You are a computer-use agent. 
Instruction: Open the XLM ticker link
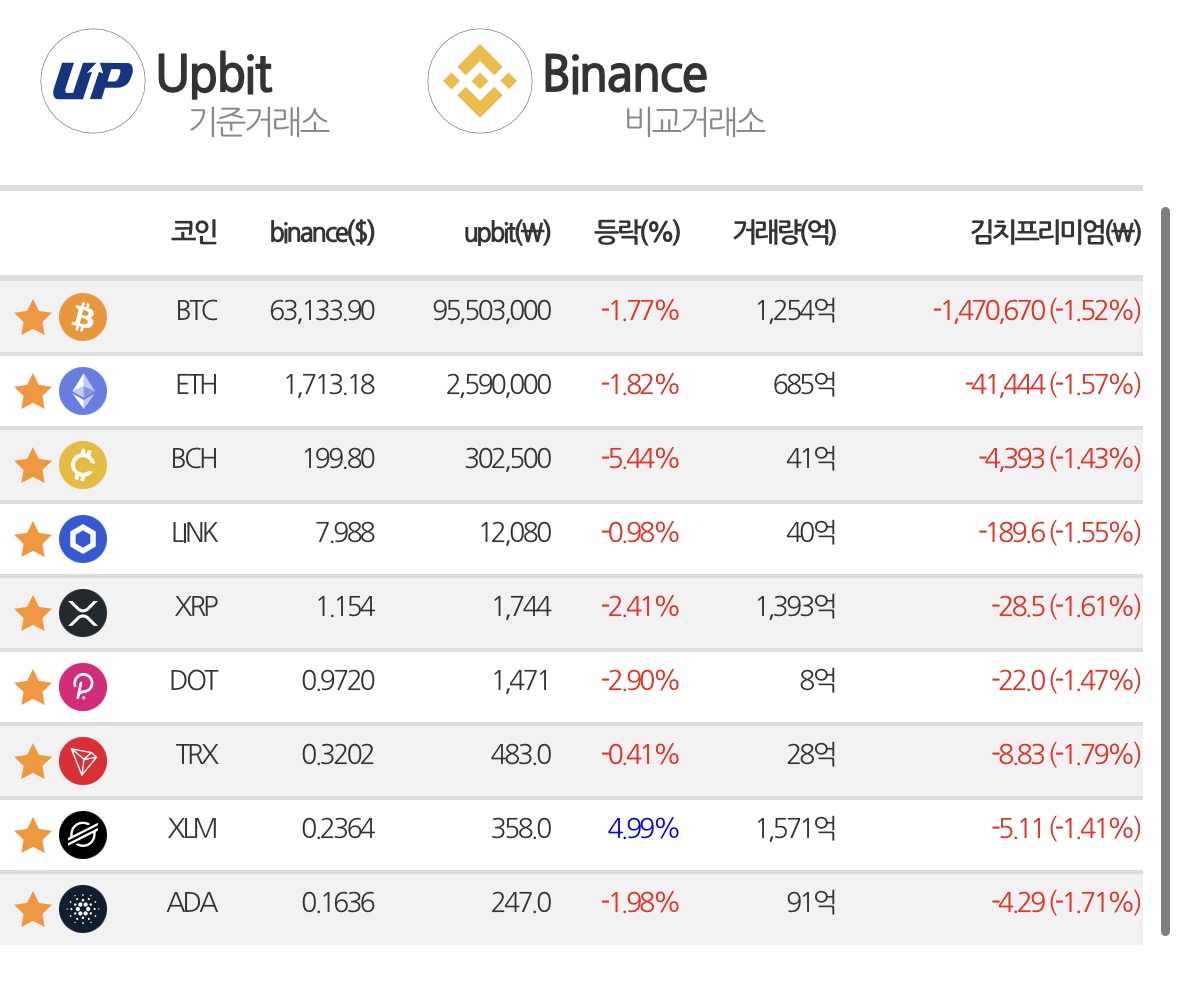pos(192,828)
